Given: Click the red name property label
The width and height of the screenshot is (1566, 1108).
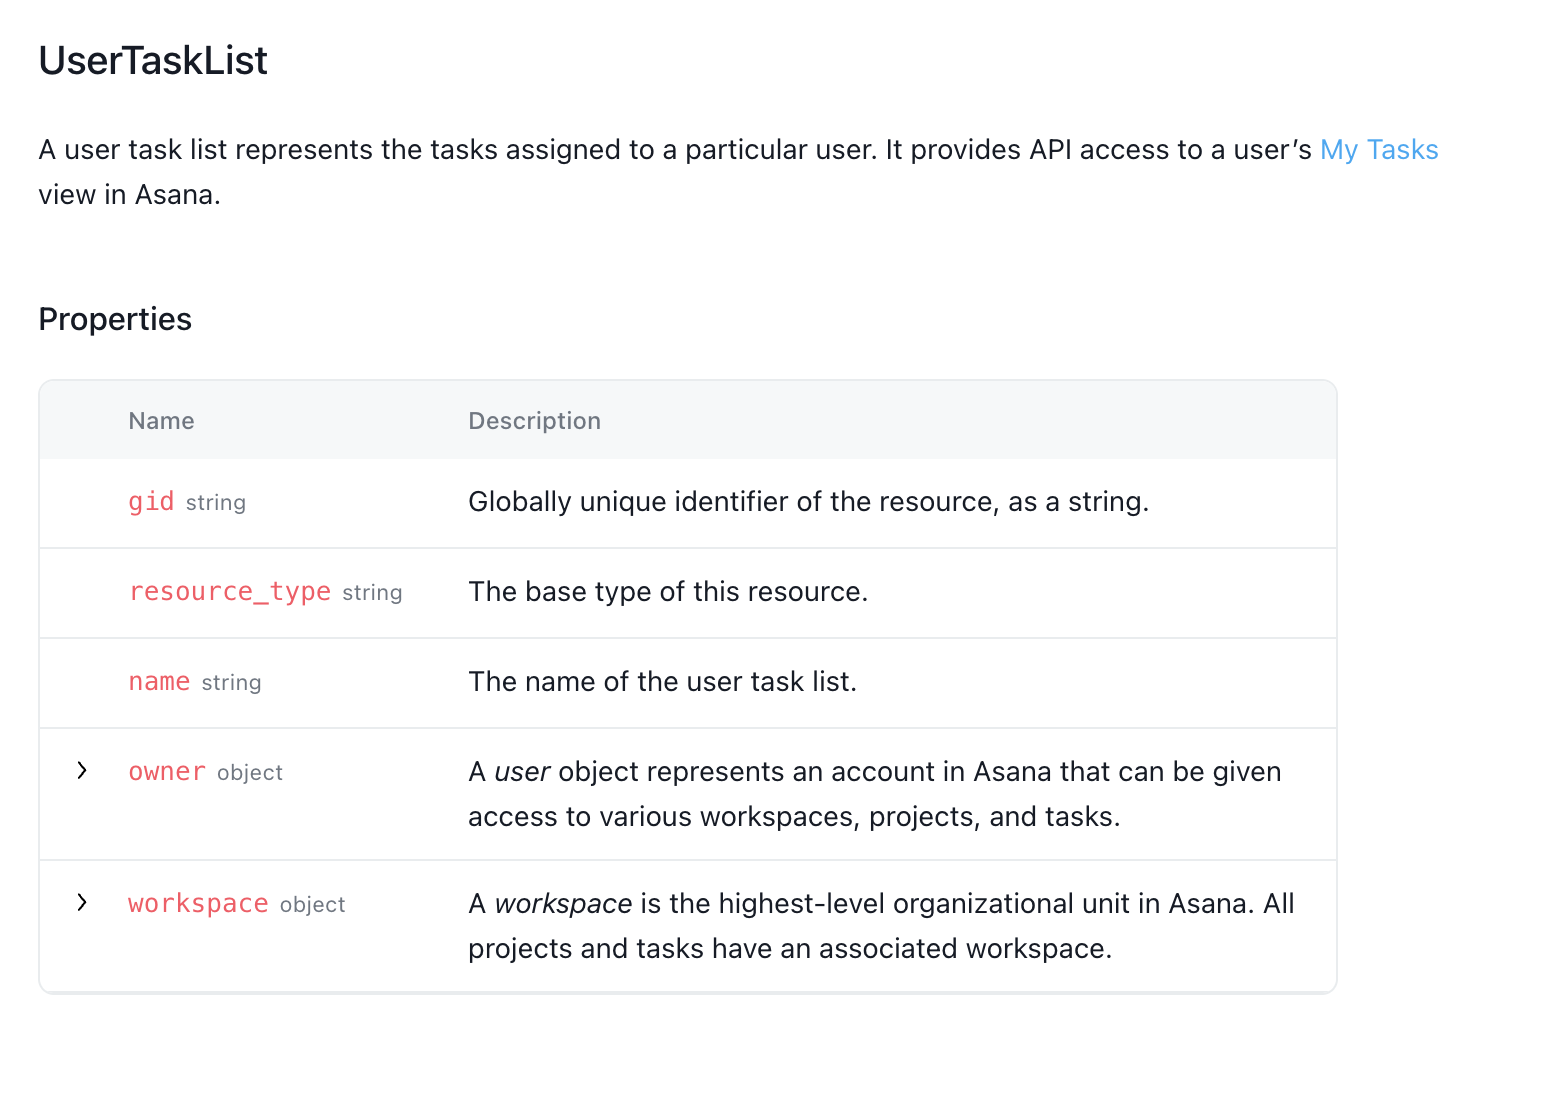Looking at the screenshot, I should 159,682.
